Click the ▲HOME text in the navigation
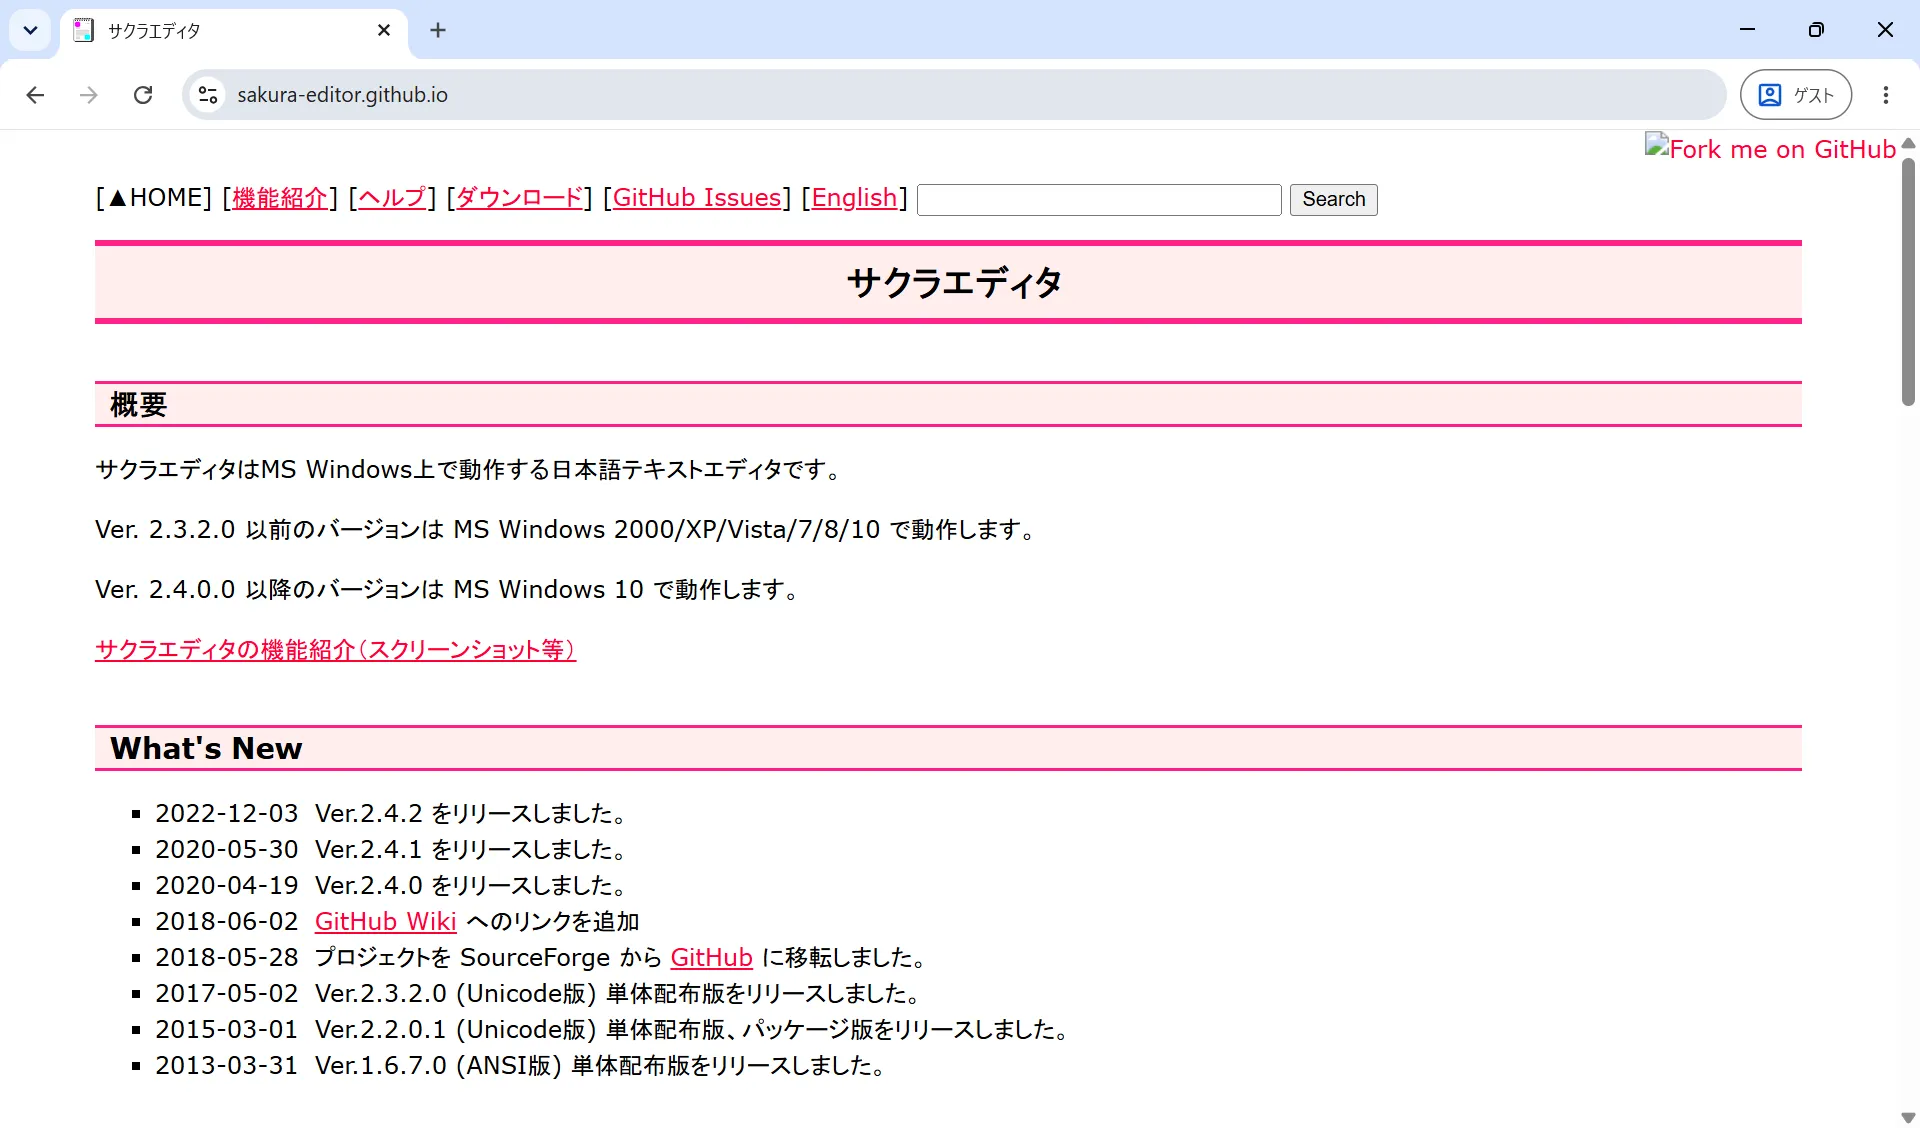Screen dimensions: 1920x1128 point(154,198)
